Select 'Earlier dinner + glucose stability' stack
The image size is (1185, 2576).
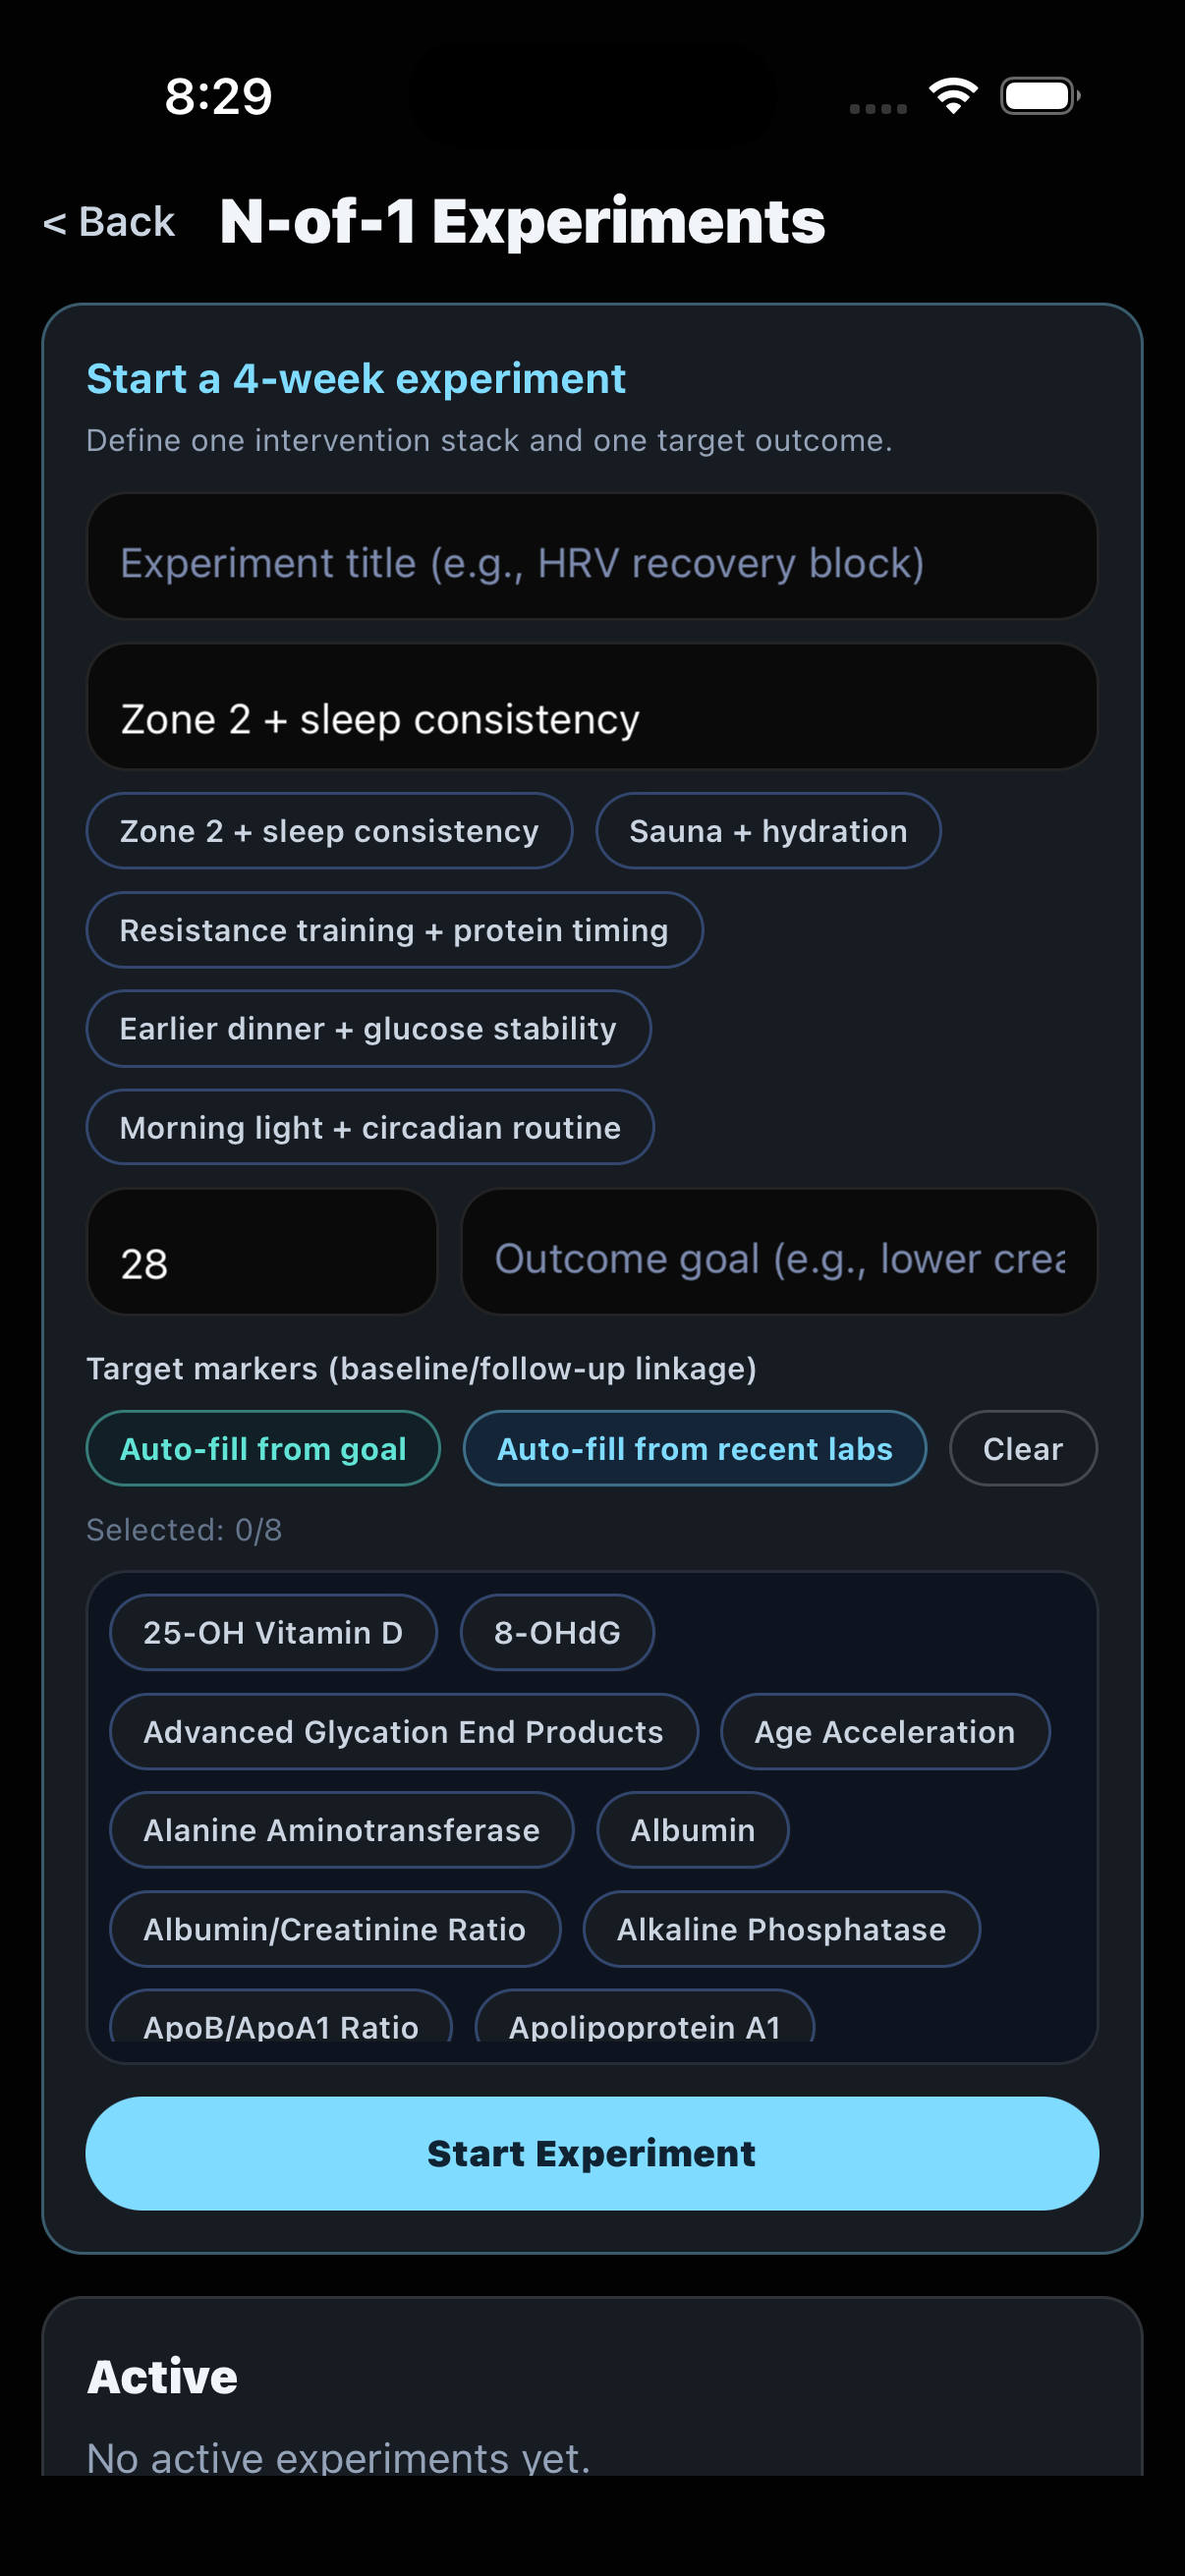click(368, 1028)
